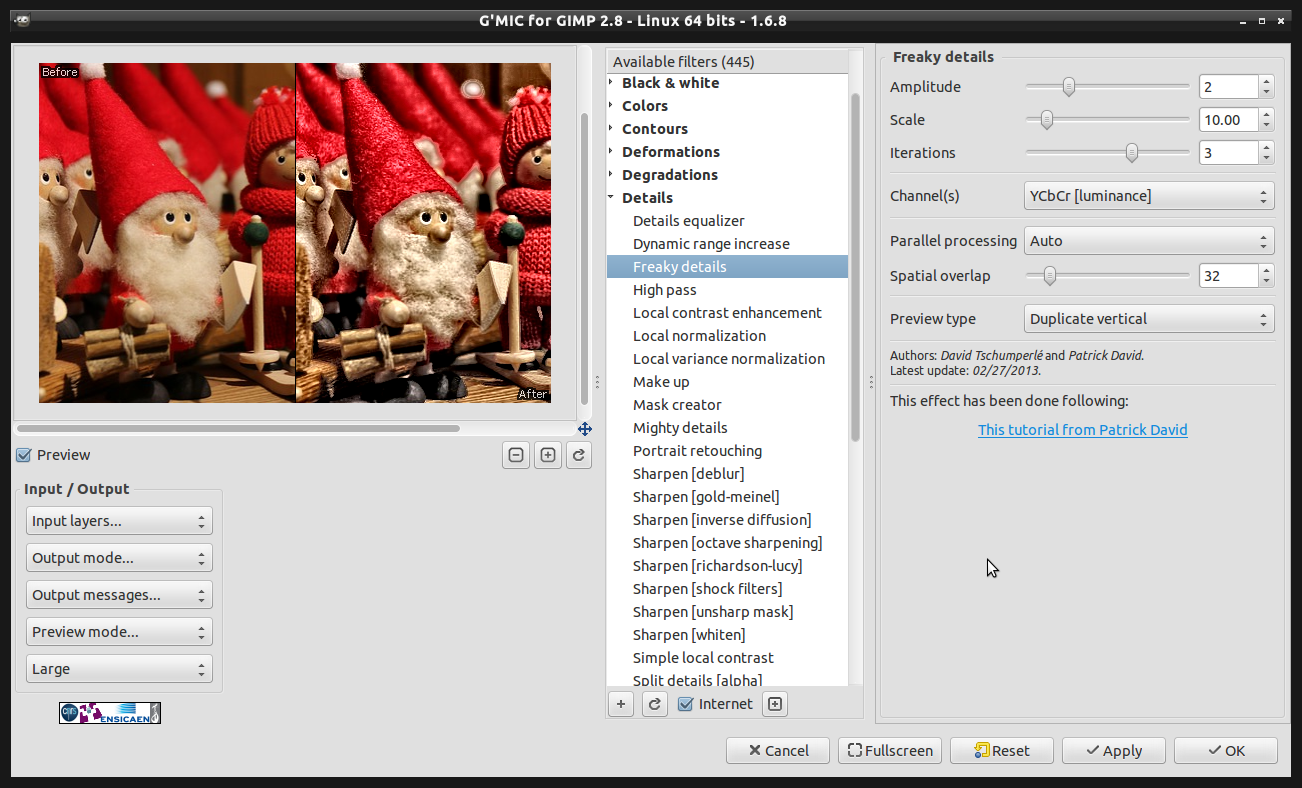
Task: Confirm with the OK button
Action: pos(1226,751)
